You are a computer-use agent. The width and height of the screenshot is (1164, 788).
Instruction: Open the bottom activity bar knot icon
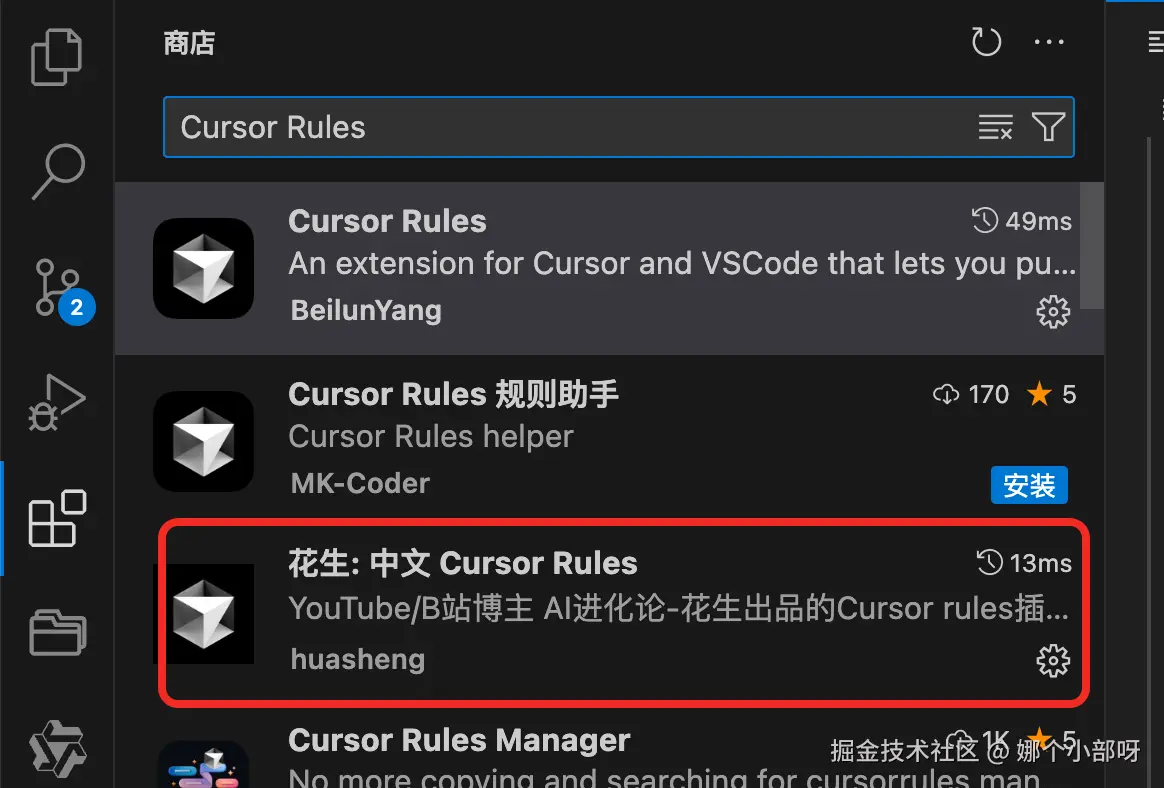(x=57, y=749)
